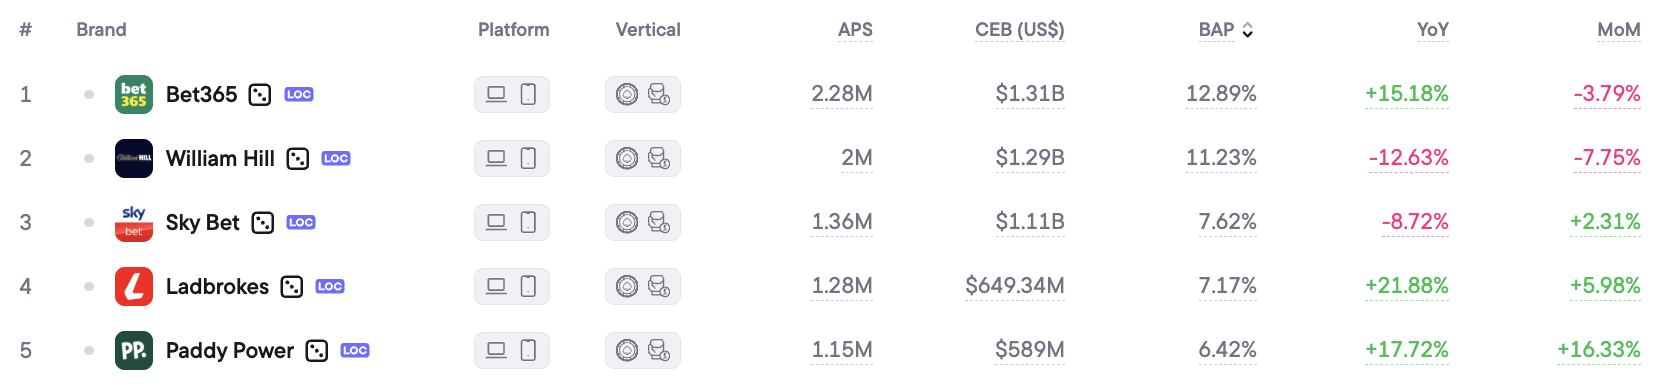Click the William Hill brand logo
Viewport: 1668px width, 384px height.
click(134, 158)
